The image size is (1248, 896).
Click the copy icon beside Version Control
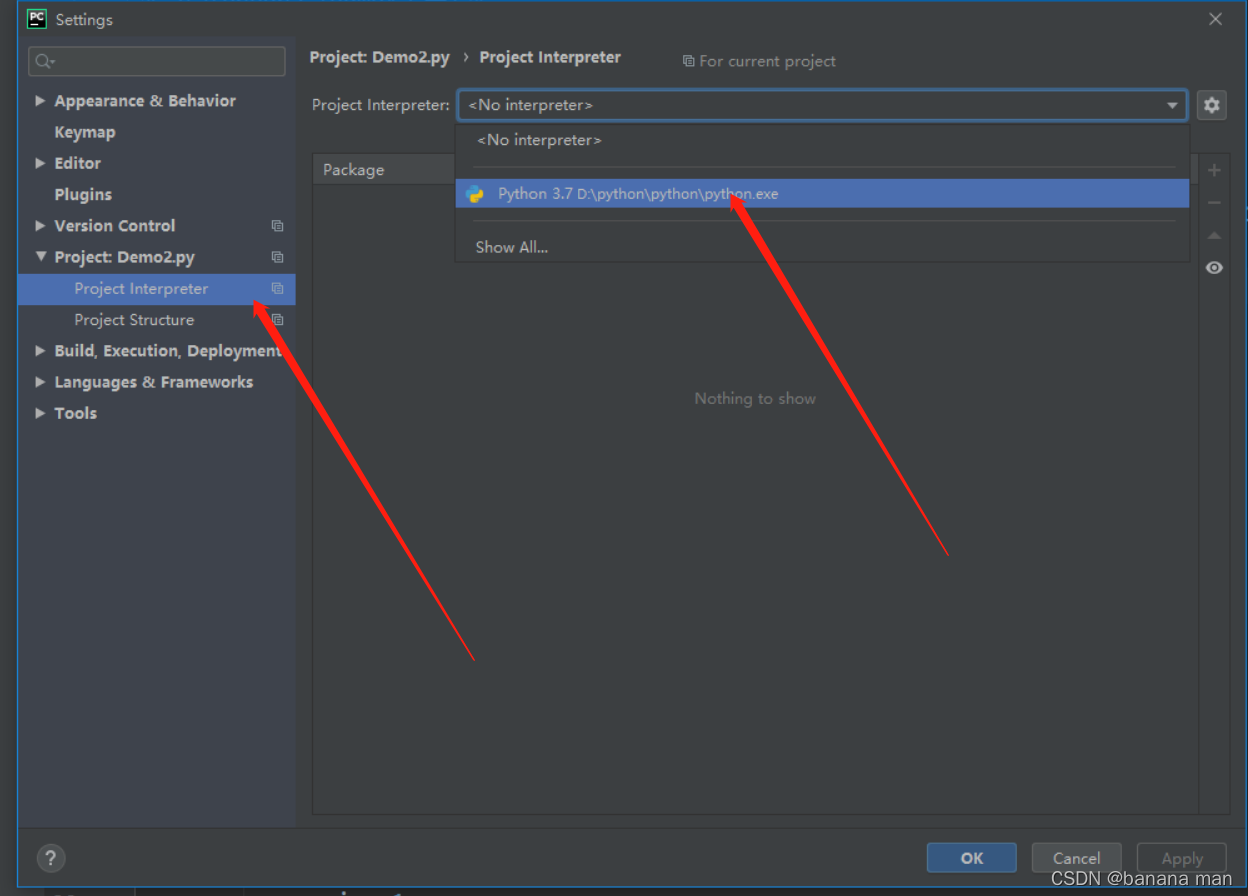point(277,226)
